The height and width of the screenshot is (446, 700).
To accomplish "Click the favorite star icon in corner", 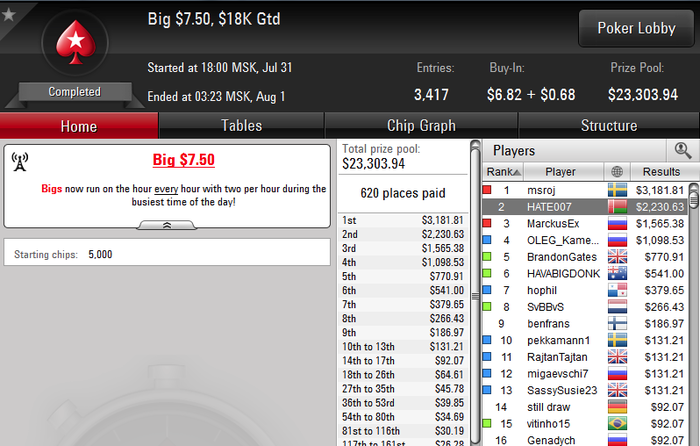I will pyautogui.click(x=9, y=15).
